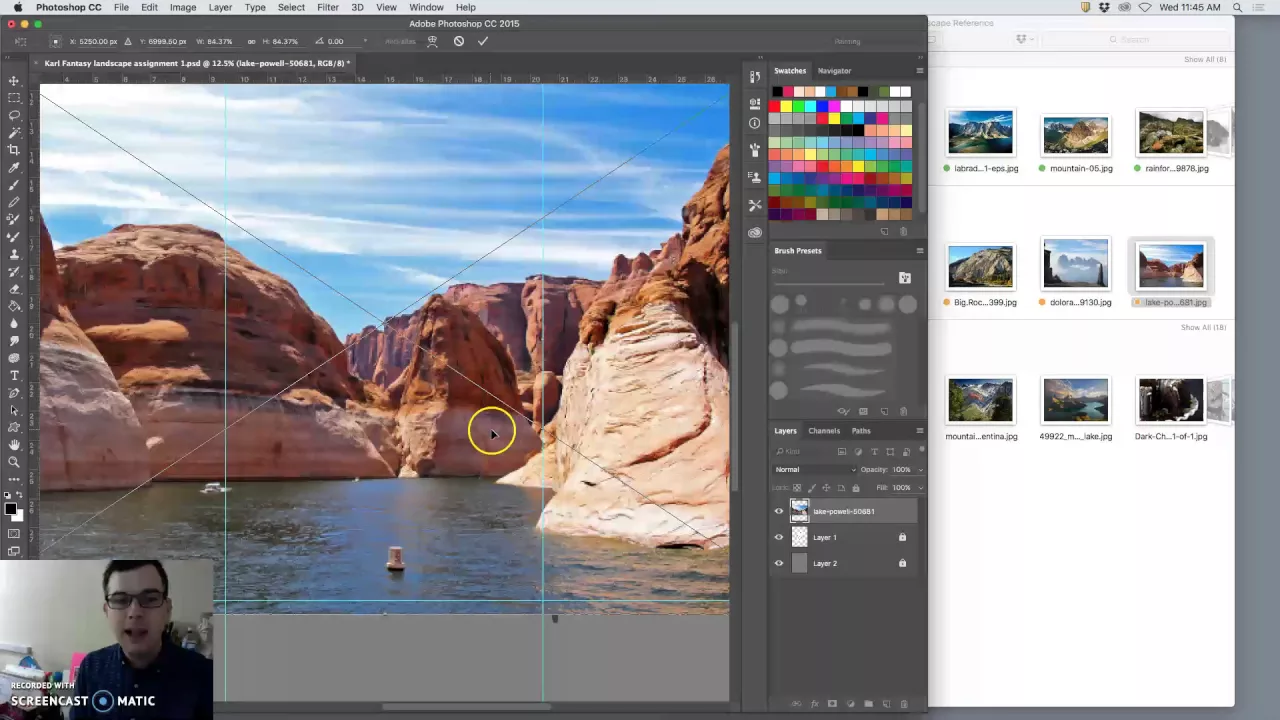This screenshot has width=1280, height=720.
Task: Click the foreground color swatch
Action: [x=10, y=510]
